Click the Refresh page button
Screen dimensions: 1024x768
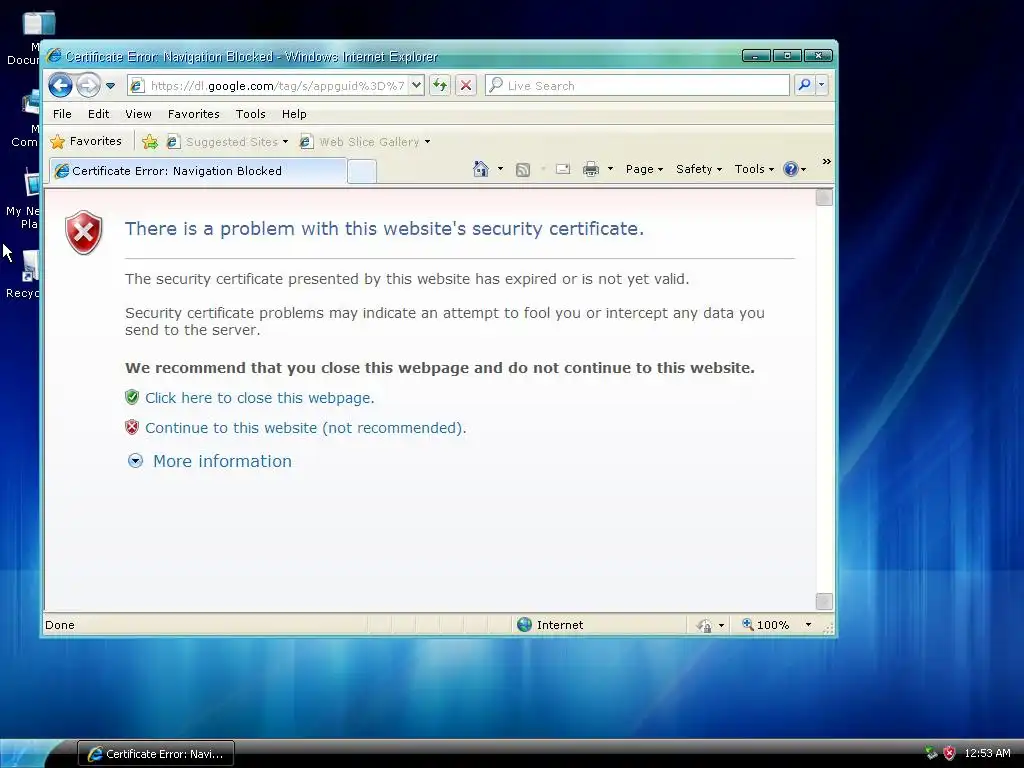click(x=440, y=86)
